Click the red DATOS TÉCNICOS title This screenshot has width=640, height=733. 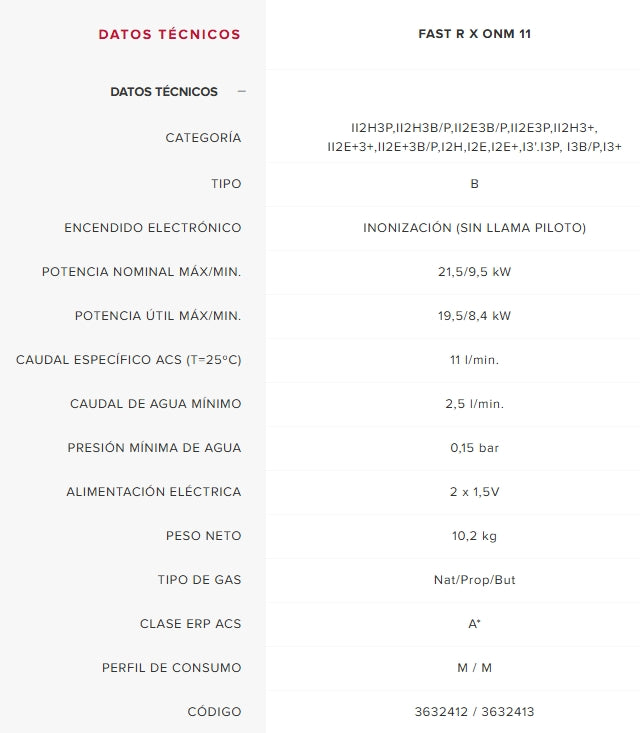[169, 34]
